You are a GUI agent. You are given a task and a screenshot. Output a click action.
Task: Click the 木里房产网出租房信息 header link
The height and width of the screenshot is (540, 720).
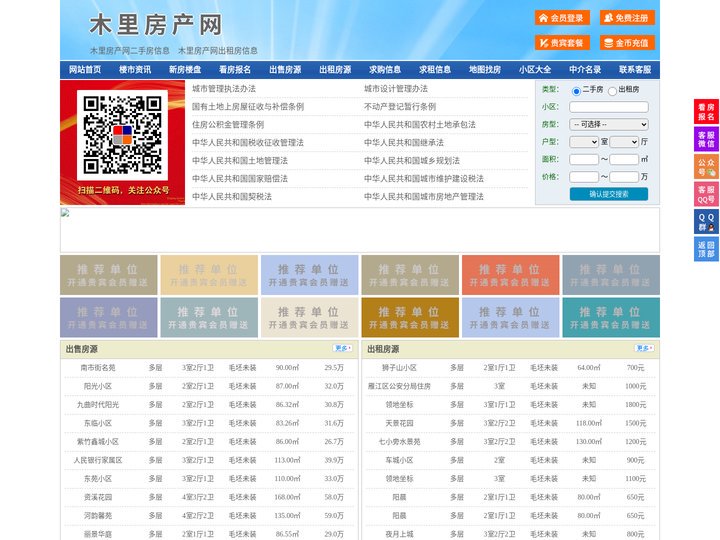218,51
